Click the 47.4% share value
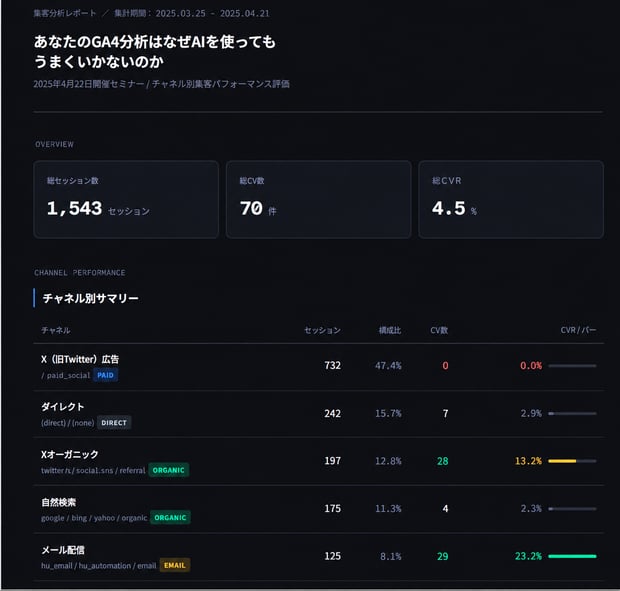 click(x=388, y=366)
